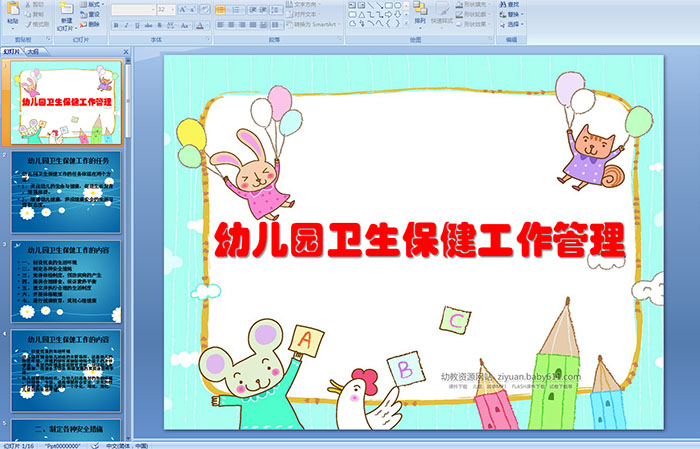Toggle Align Text Left

tap(221, 25)
